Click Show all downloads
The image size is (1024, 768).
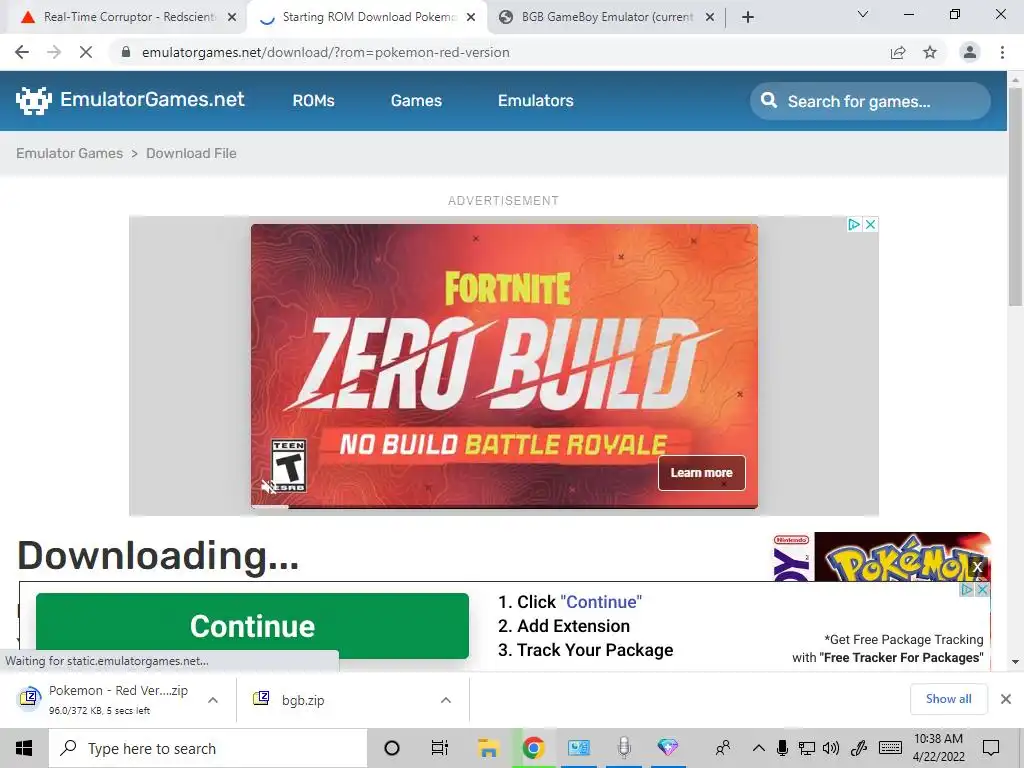tap(948, 699)
